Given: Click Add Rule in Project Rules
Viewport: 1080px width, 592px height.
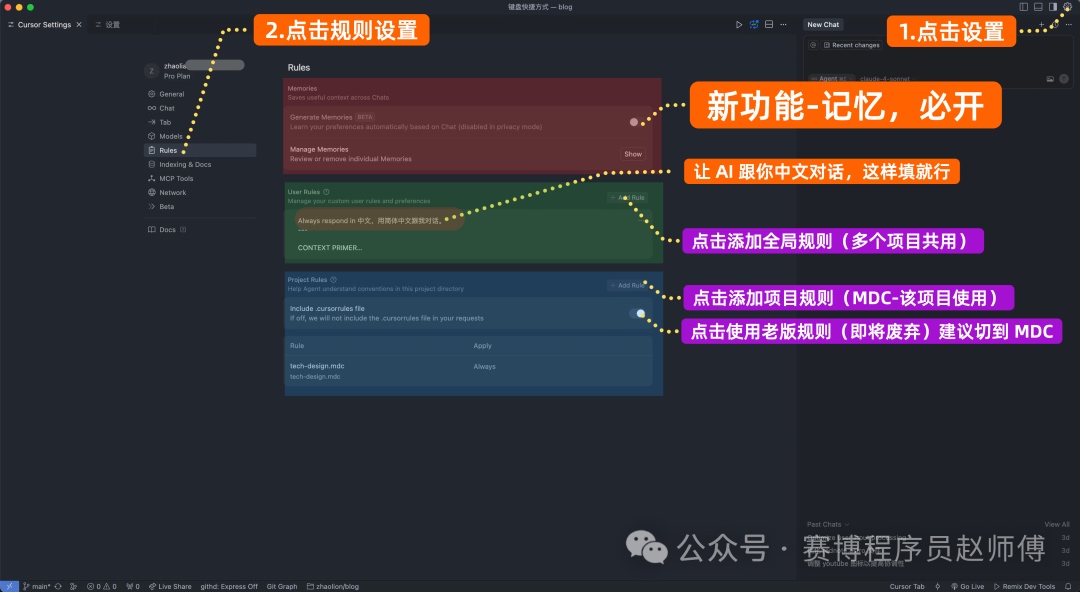Looking at the screenshot, I should 627,285.
